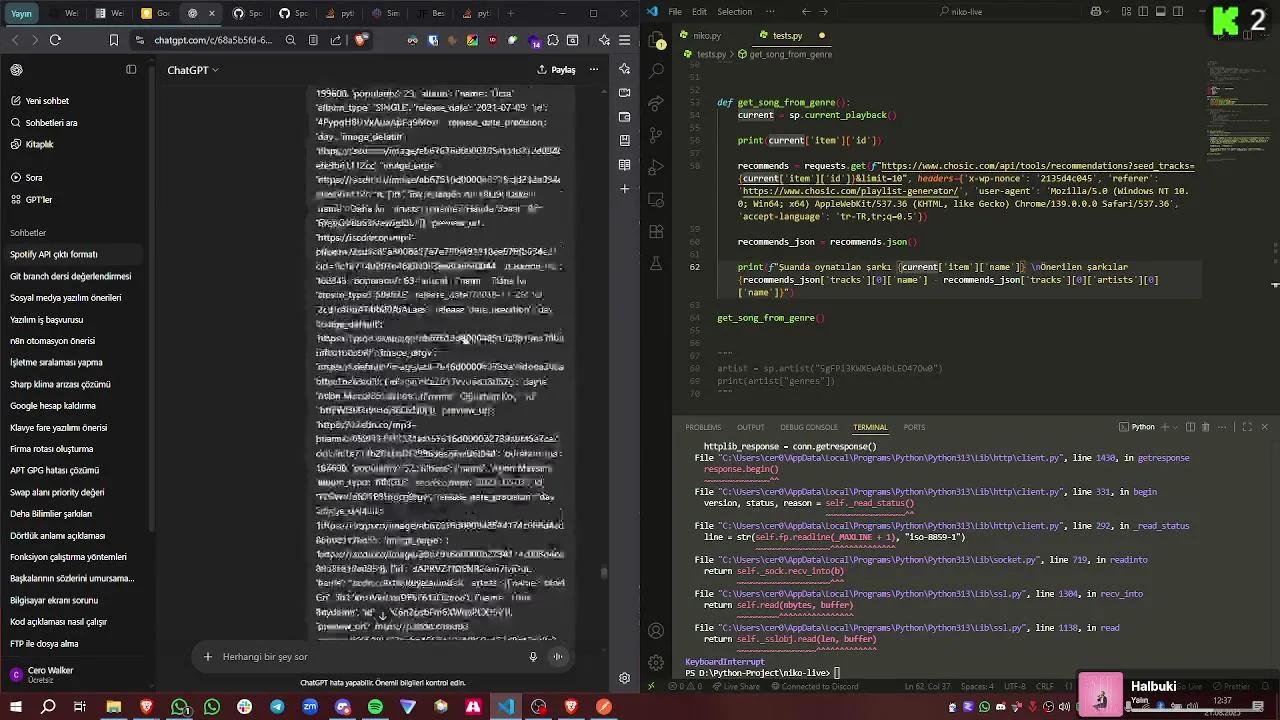This screenshot has width=1280, height=720.
Task: Collapse the ChatGPT sidebar with the panel icon
Action: pyautogui.click(x=131, y=70)
